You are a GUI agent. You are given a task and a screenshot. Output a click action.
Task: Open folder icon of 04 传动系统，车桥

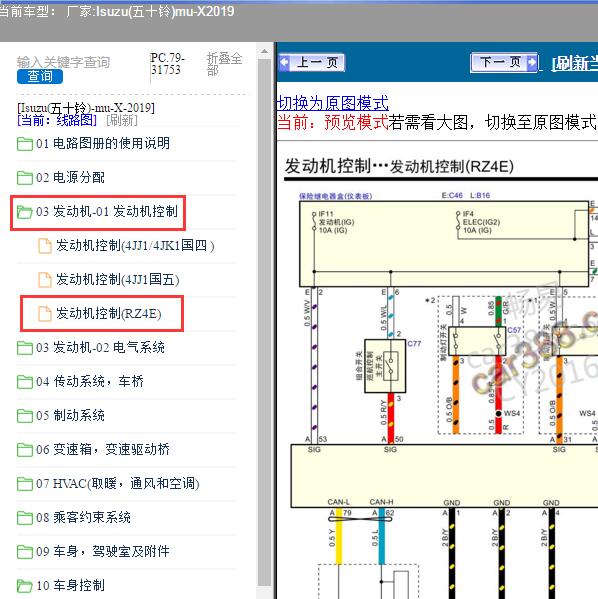tap(25, 382)
